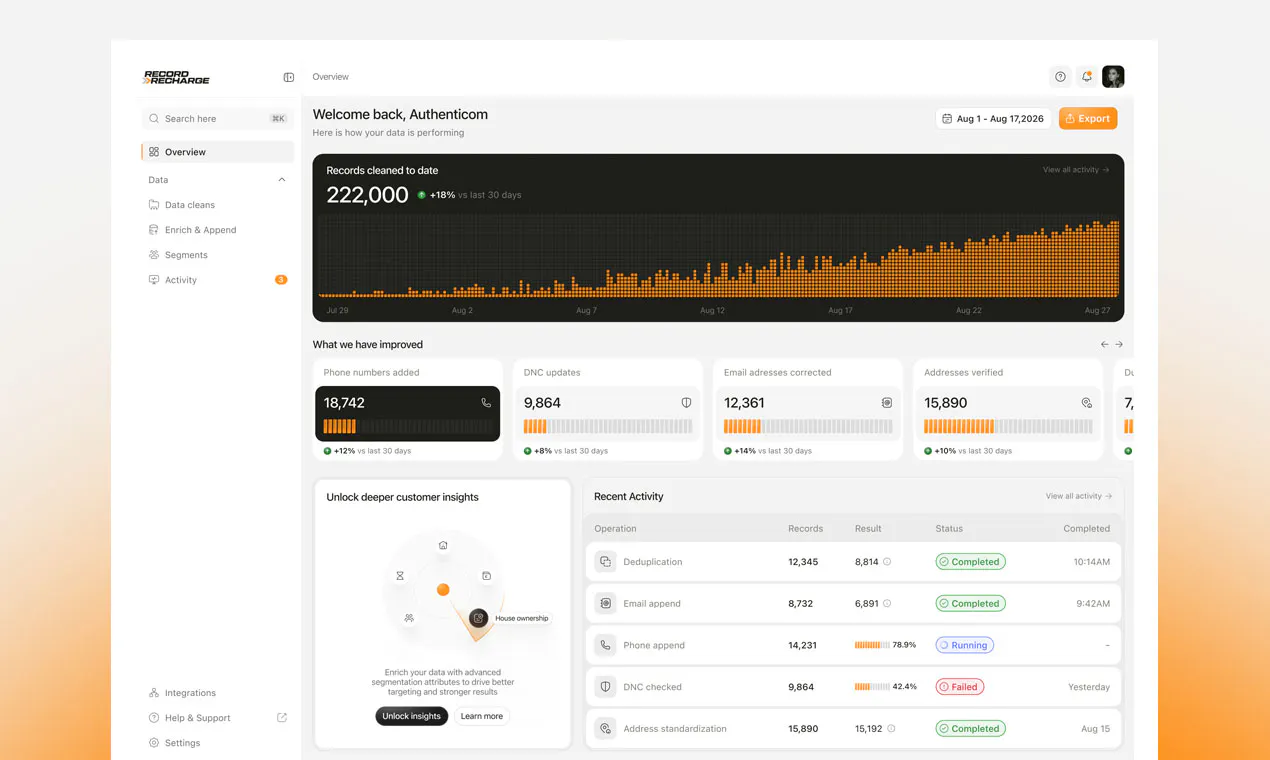1270x760 pixels.
Task: Collapse the Data section chevron
Action: pyautogui.click(x=282, y=180)
